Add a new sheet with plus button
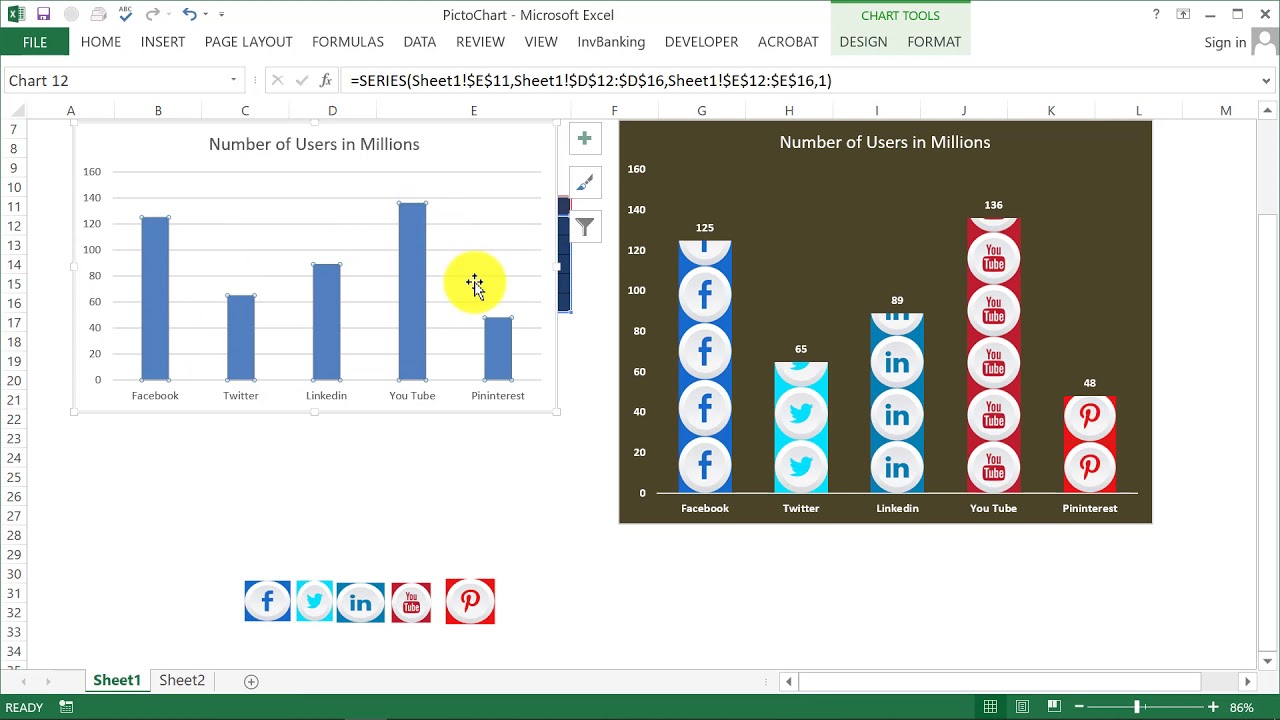 tap(251, 681)
